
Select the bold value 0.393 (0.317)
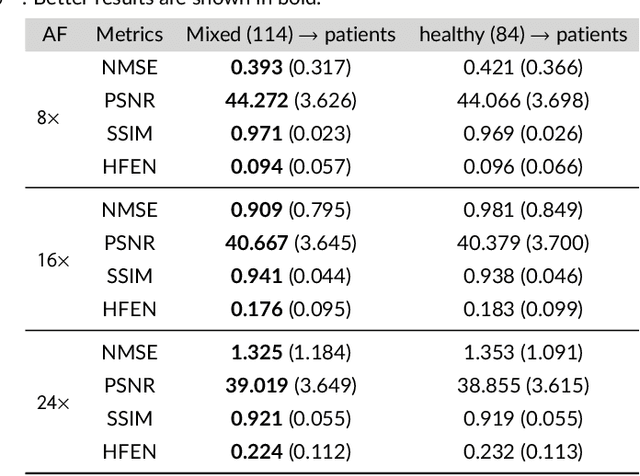coord(291,67)
